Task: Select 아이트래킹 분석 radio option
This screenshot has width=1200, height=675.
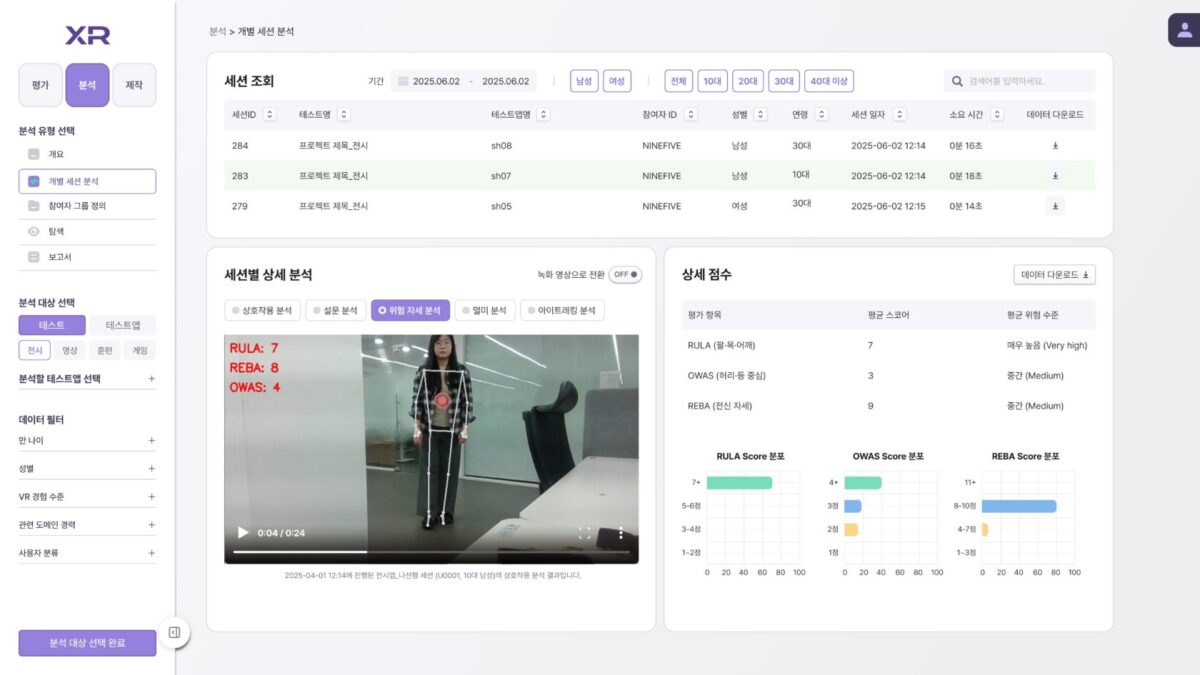Action: point(563,310)
